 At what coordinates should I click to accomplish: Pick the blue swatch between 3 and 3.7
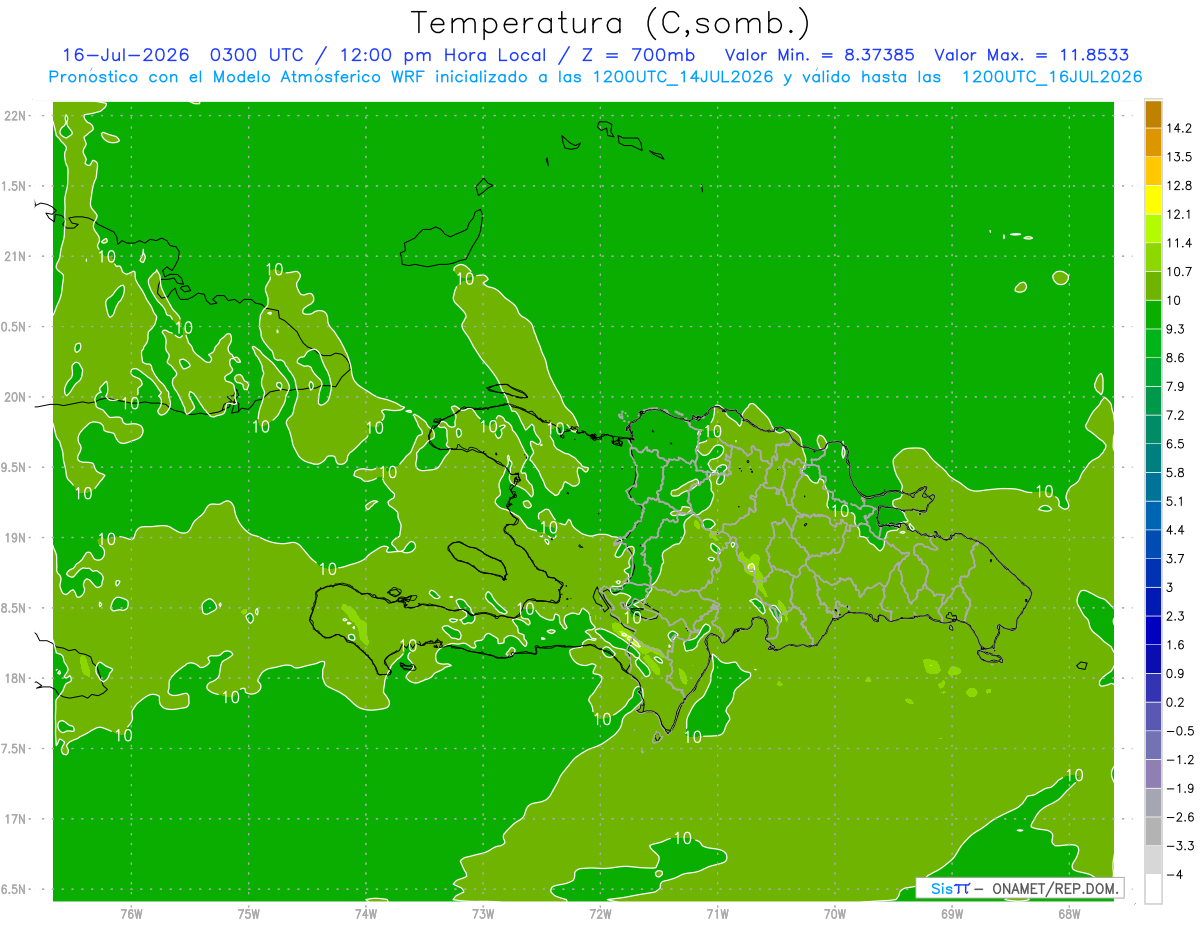[1153, 573]
